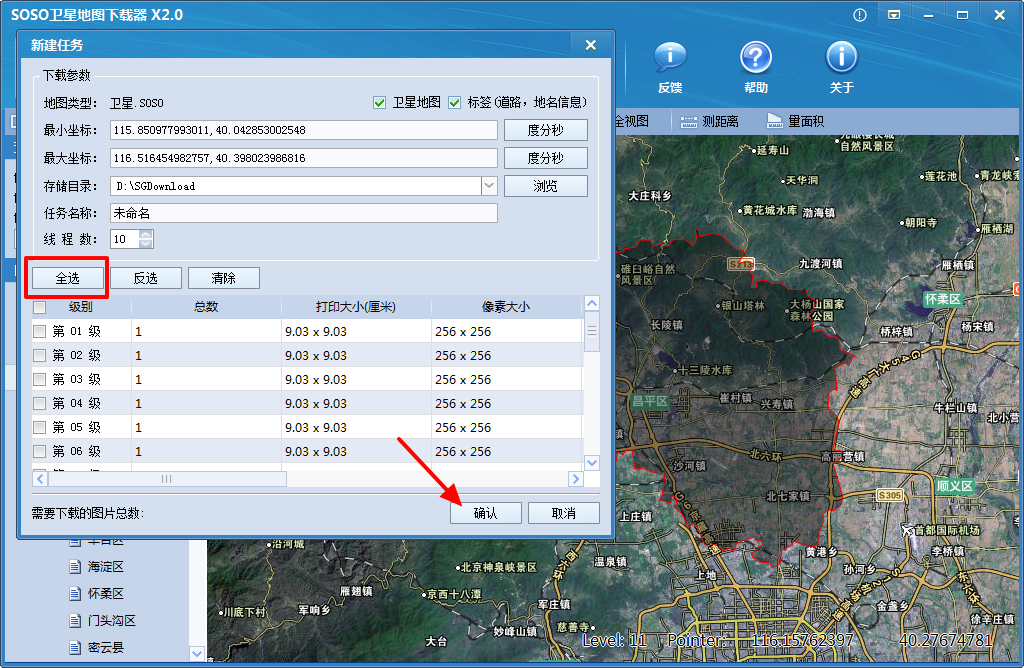Image resolution: width=1024 pixels, height=668 pixels.
Task: Select the 测距离 distance measuring tool
Action: pyautogui.click(x=710, y=121)
